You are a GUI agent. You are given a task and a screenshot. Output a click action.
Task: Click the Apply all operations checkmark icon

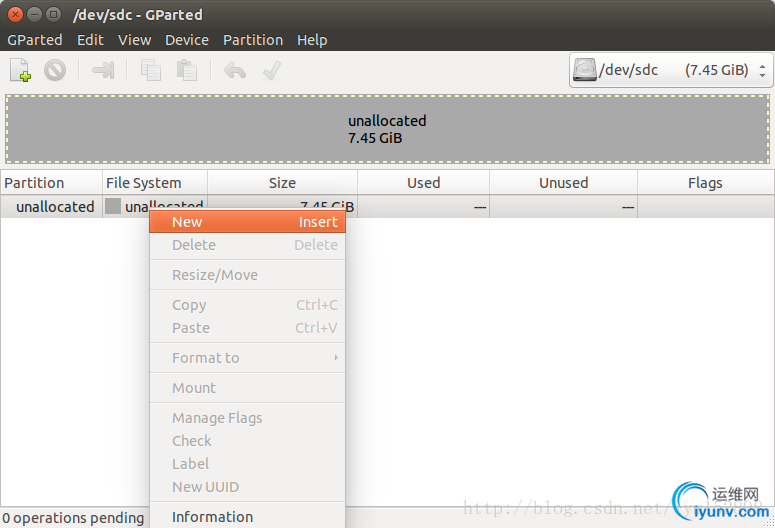click(x=272, y=70)
